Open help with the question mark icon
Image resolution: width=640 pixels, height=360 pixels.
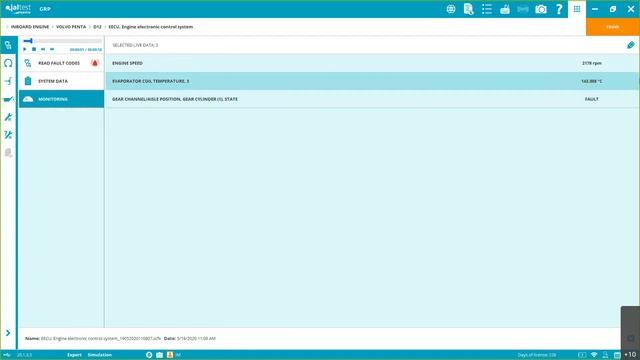click(559, 9)
